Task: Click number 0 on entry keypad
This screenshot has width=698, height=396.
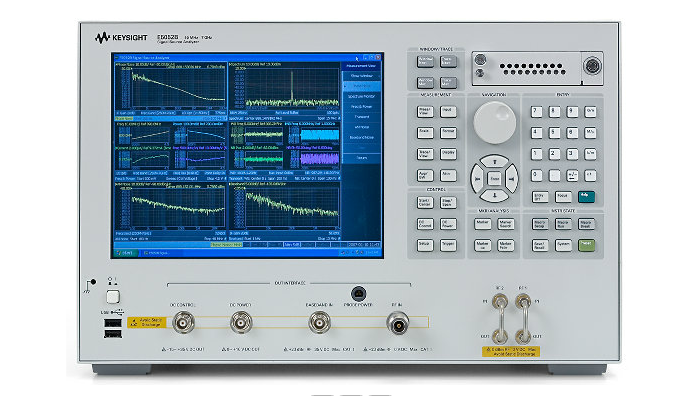Action: pos(537,175)
